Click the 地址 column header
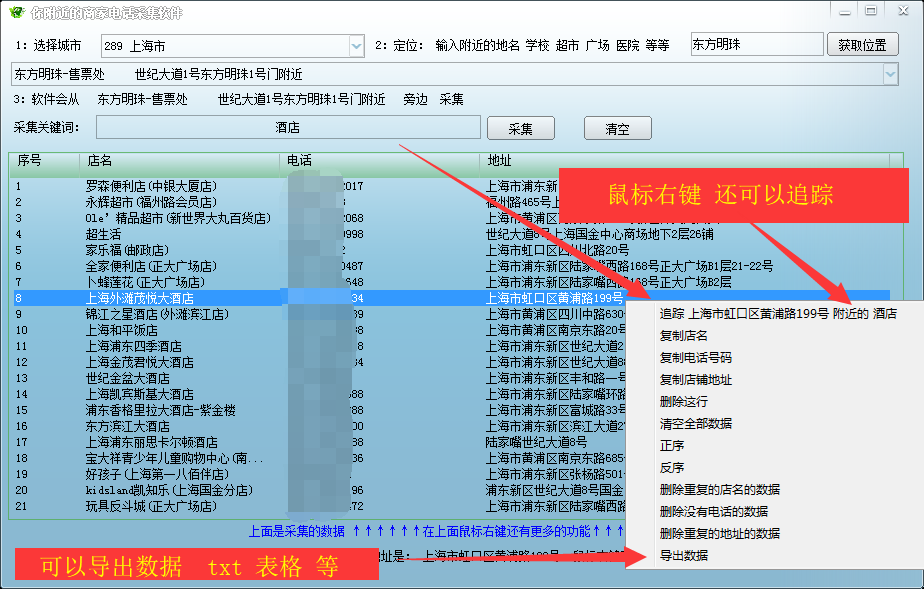The width and height of the screenshot is (924, 589). 500,160
